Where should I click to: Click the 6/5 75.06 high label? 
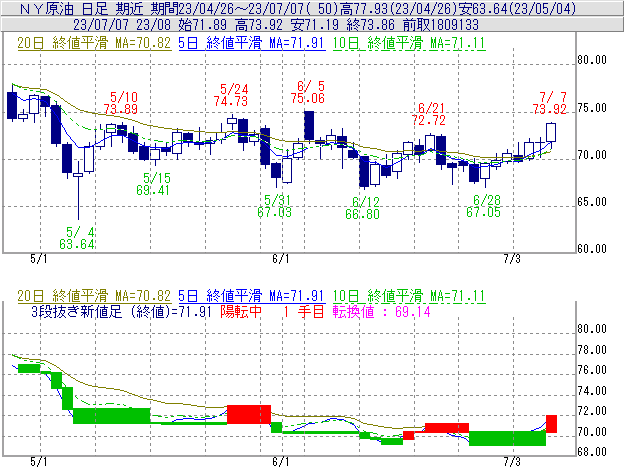[308, 92]
